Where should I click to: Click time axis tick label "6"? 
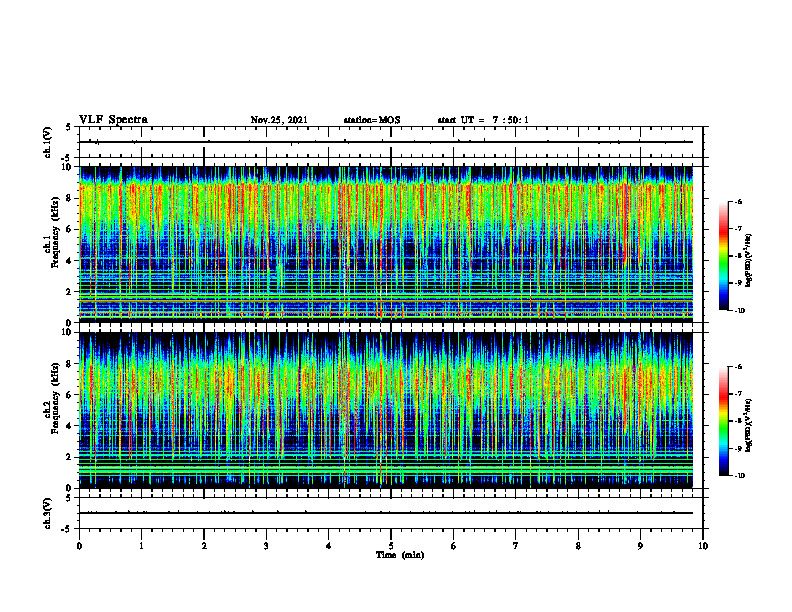click(x=454, y=546)
